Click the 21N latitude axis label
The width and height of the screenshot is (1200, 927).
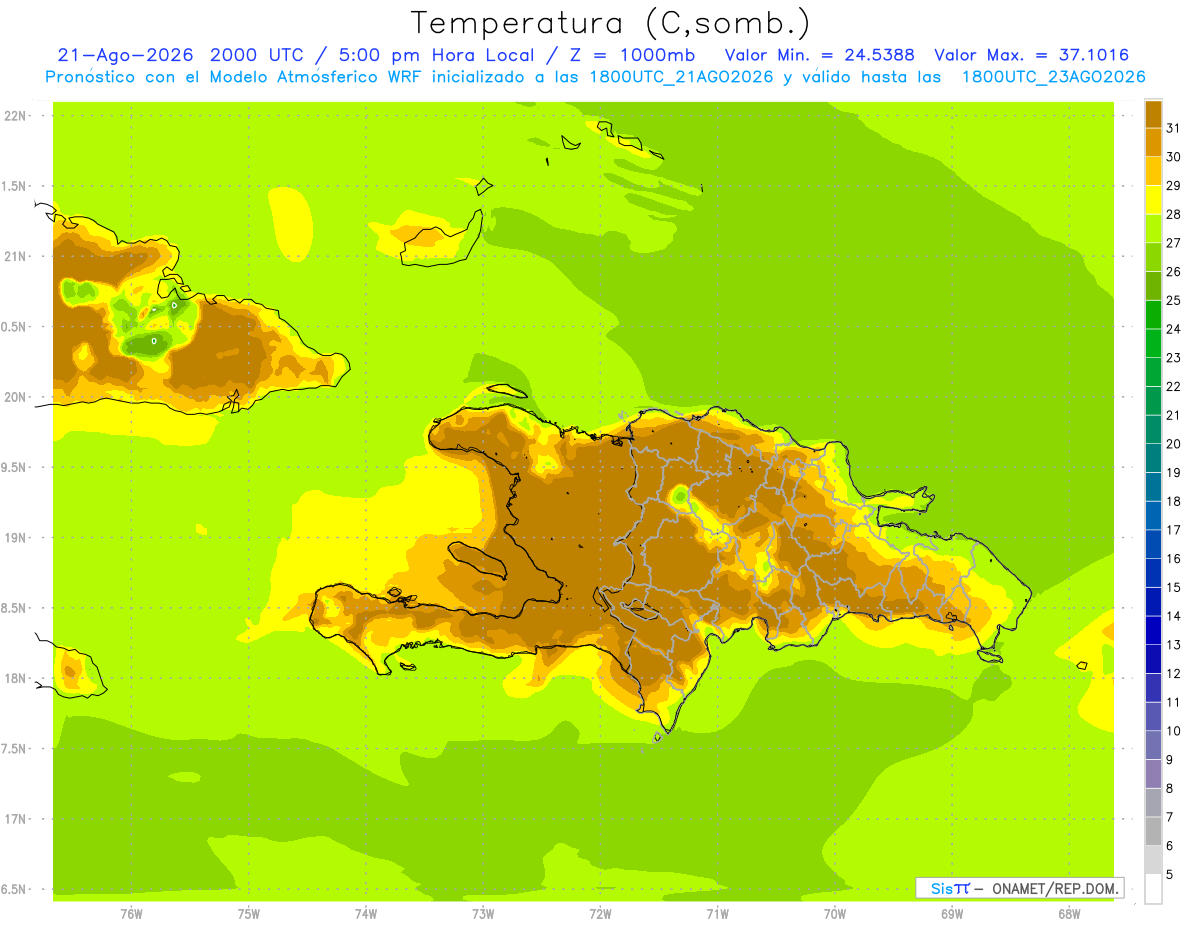click(x=15, y=257)
